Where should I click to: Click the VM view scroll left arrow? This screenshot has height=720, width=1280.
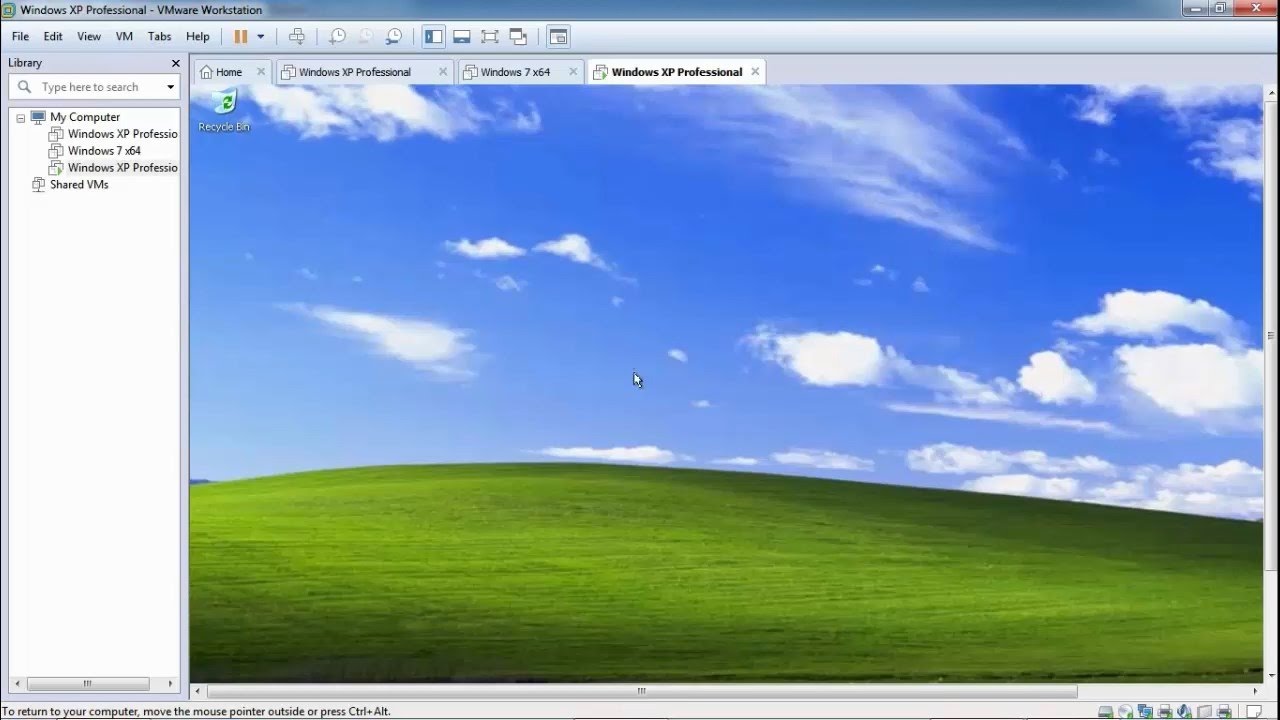coord(198,690)
